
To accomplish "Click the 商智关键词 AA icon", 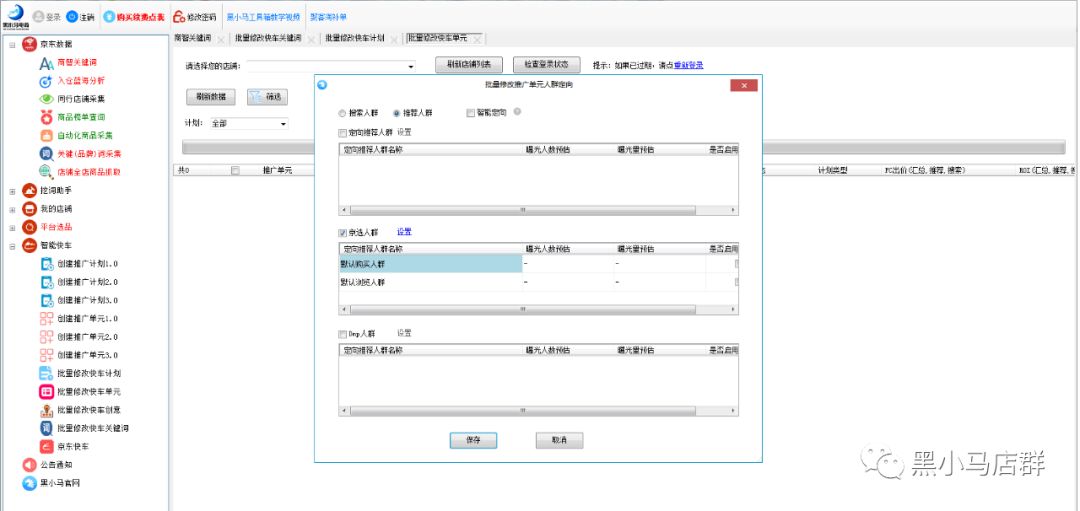I will (46, 63).
